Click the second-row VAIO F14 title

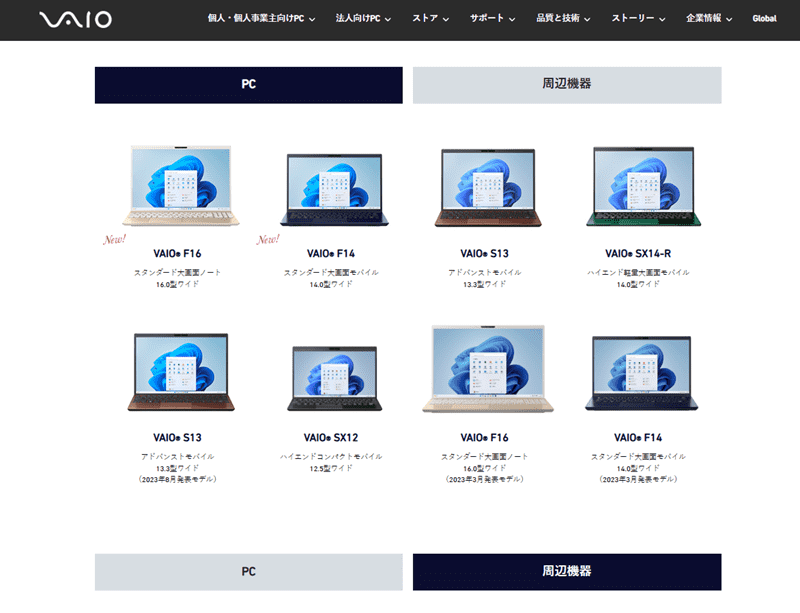(x=638, y=438)
